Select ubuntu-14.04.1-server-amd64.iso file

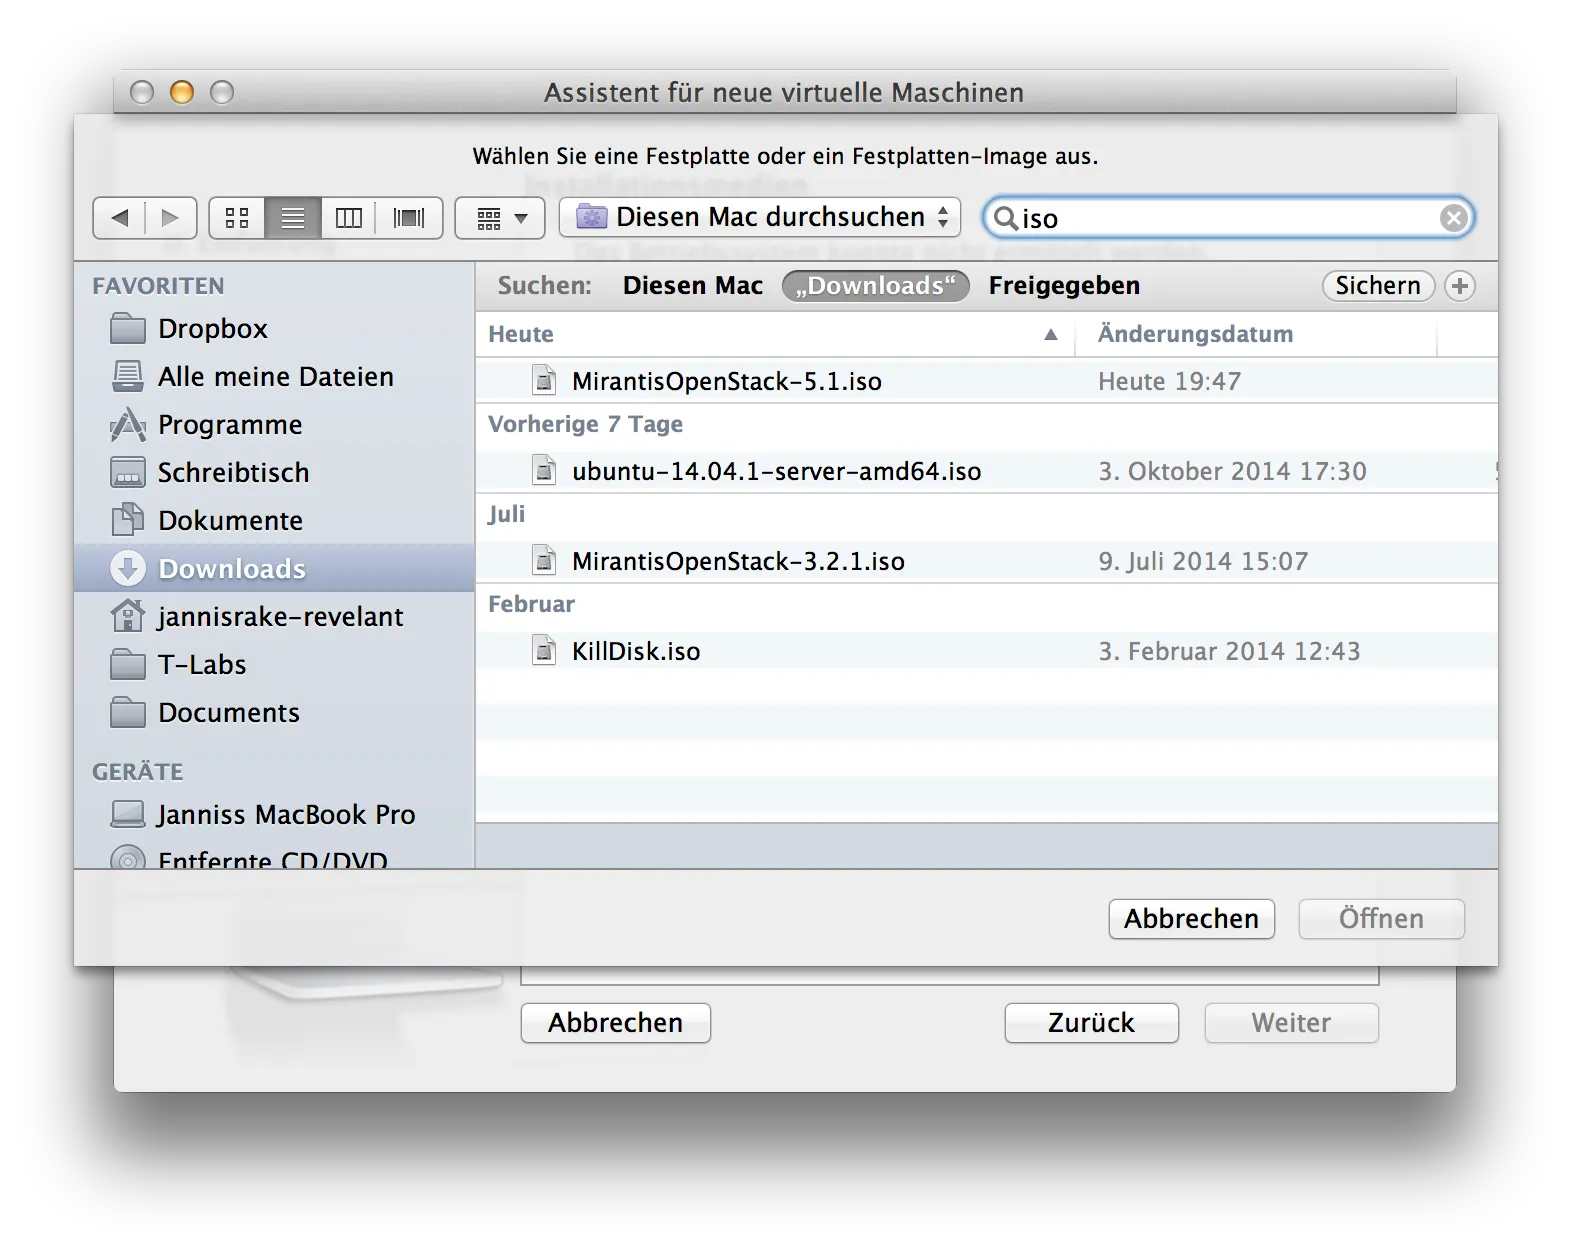(x=776, y=471)
